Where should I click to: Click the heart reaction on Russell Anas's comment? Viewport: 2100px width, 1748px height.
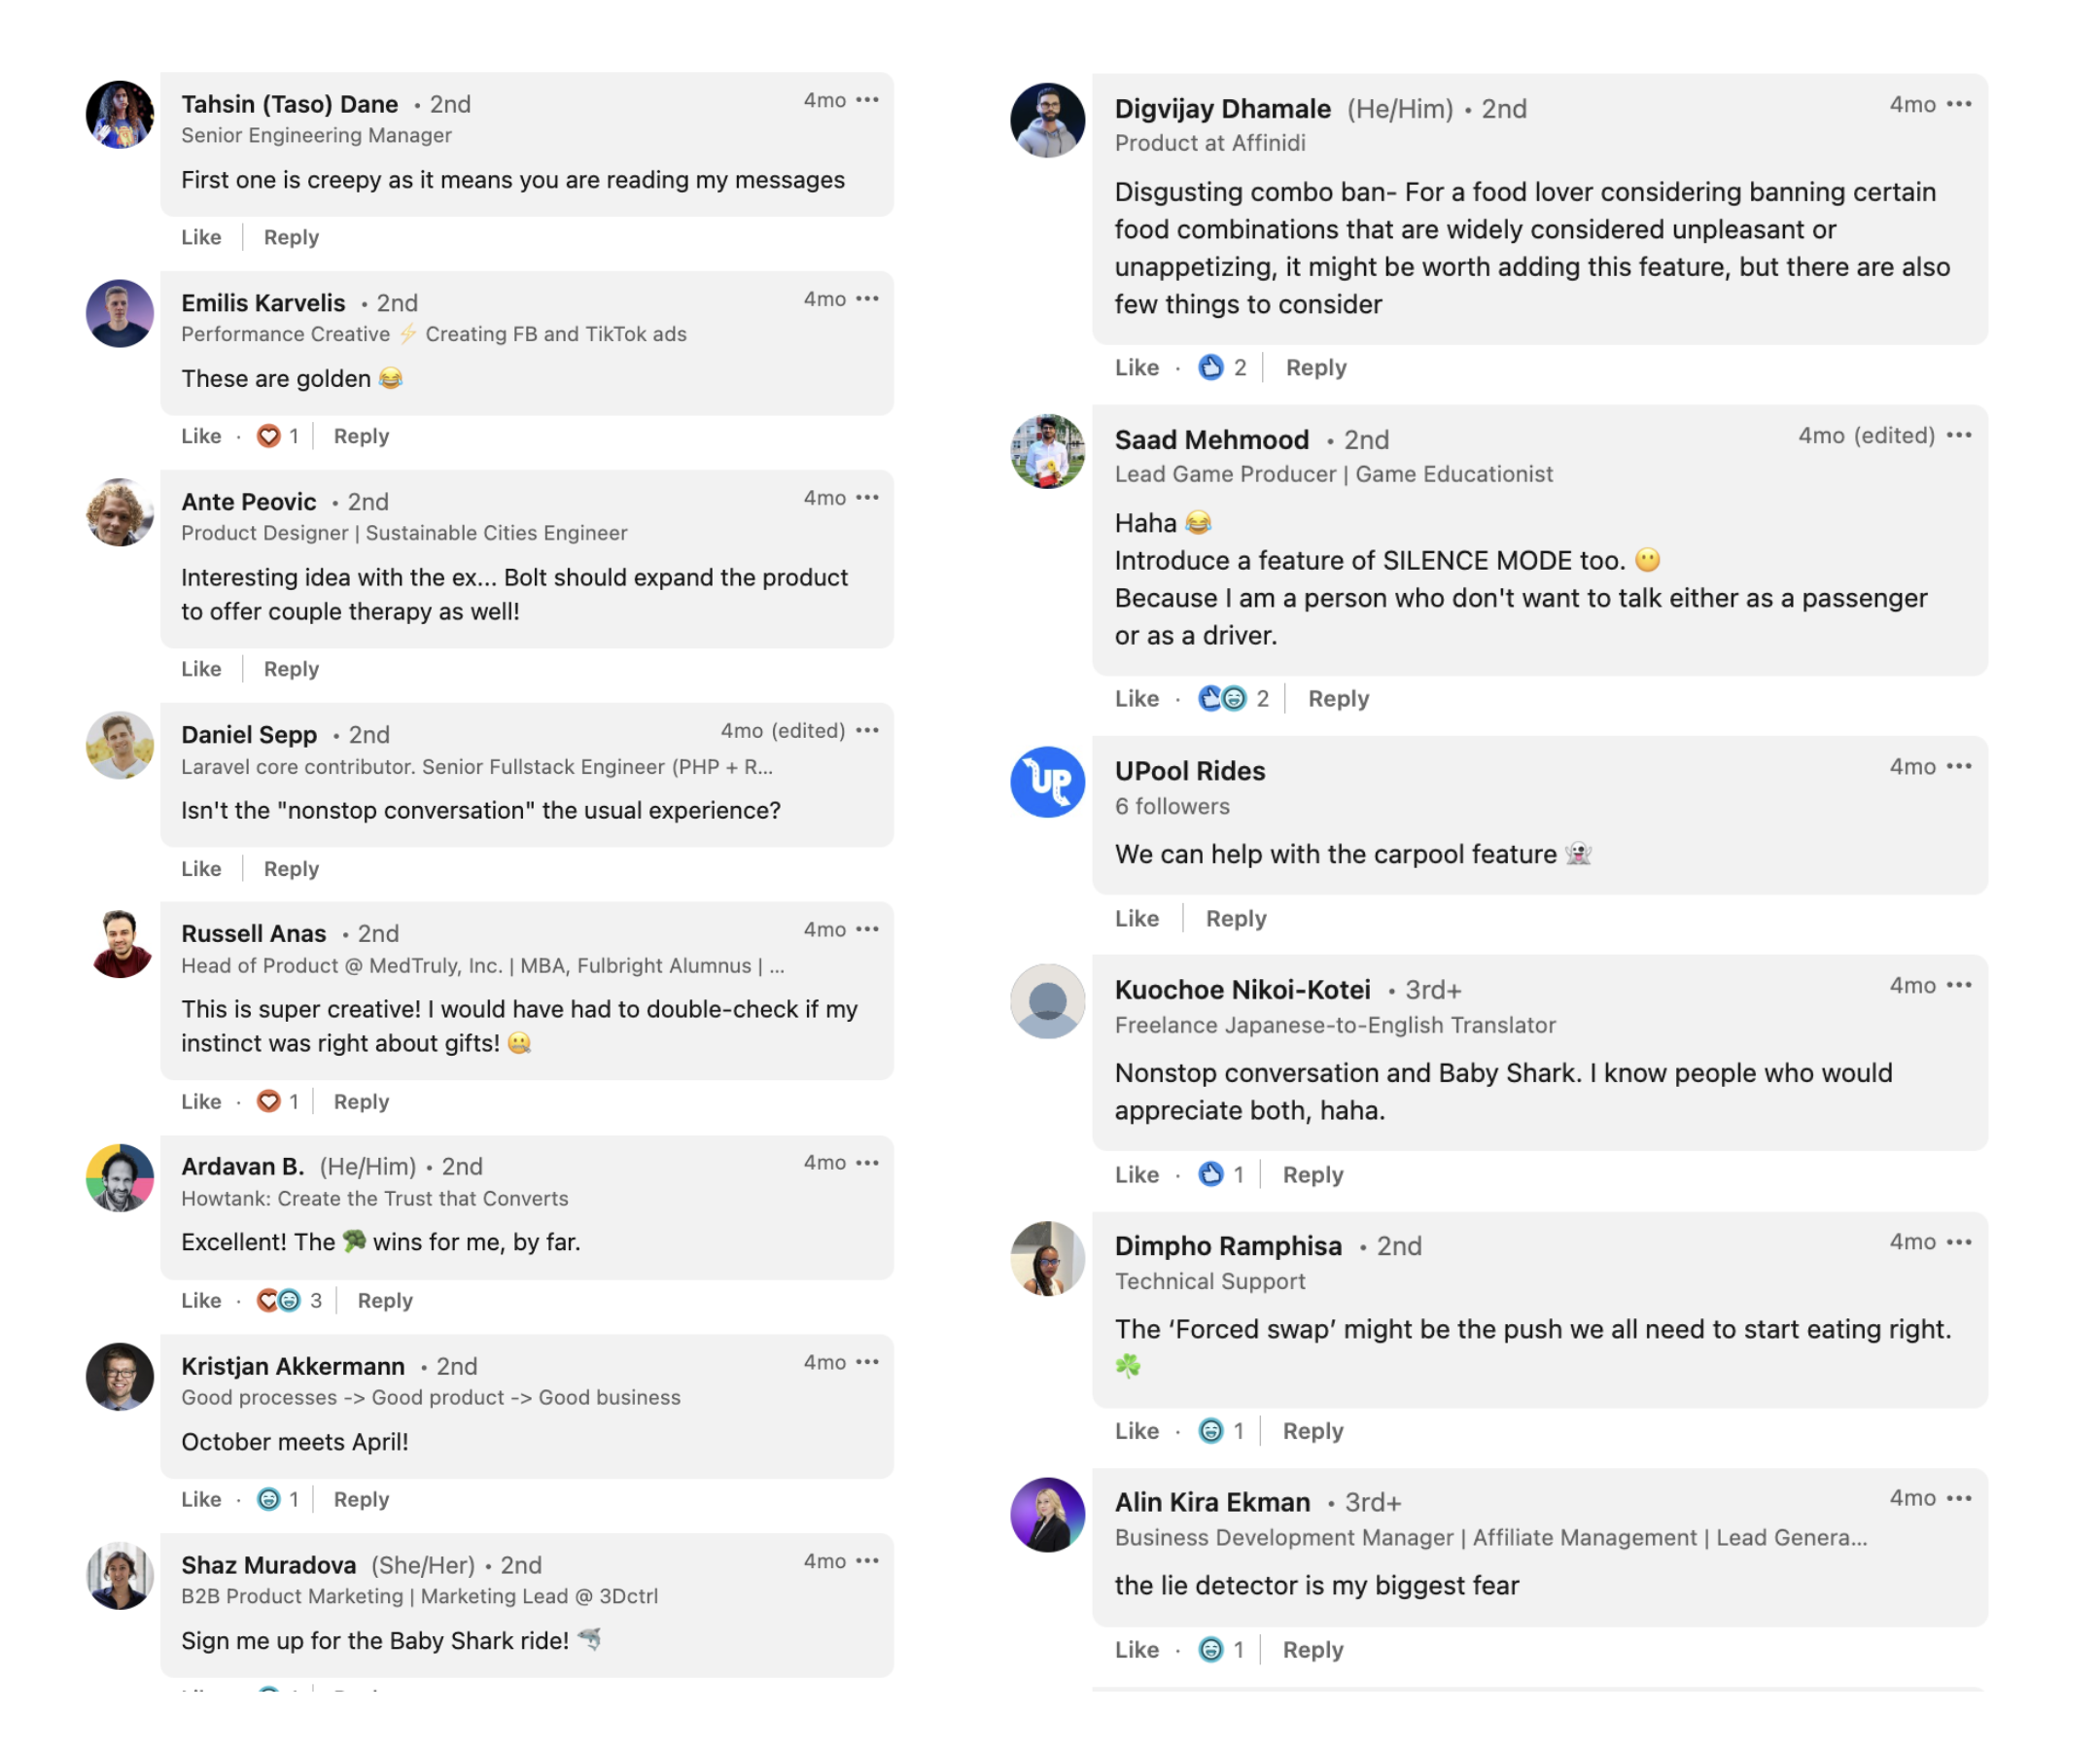click(268, 1102)
